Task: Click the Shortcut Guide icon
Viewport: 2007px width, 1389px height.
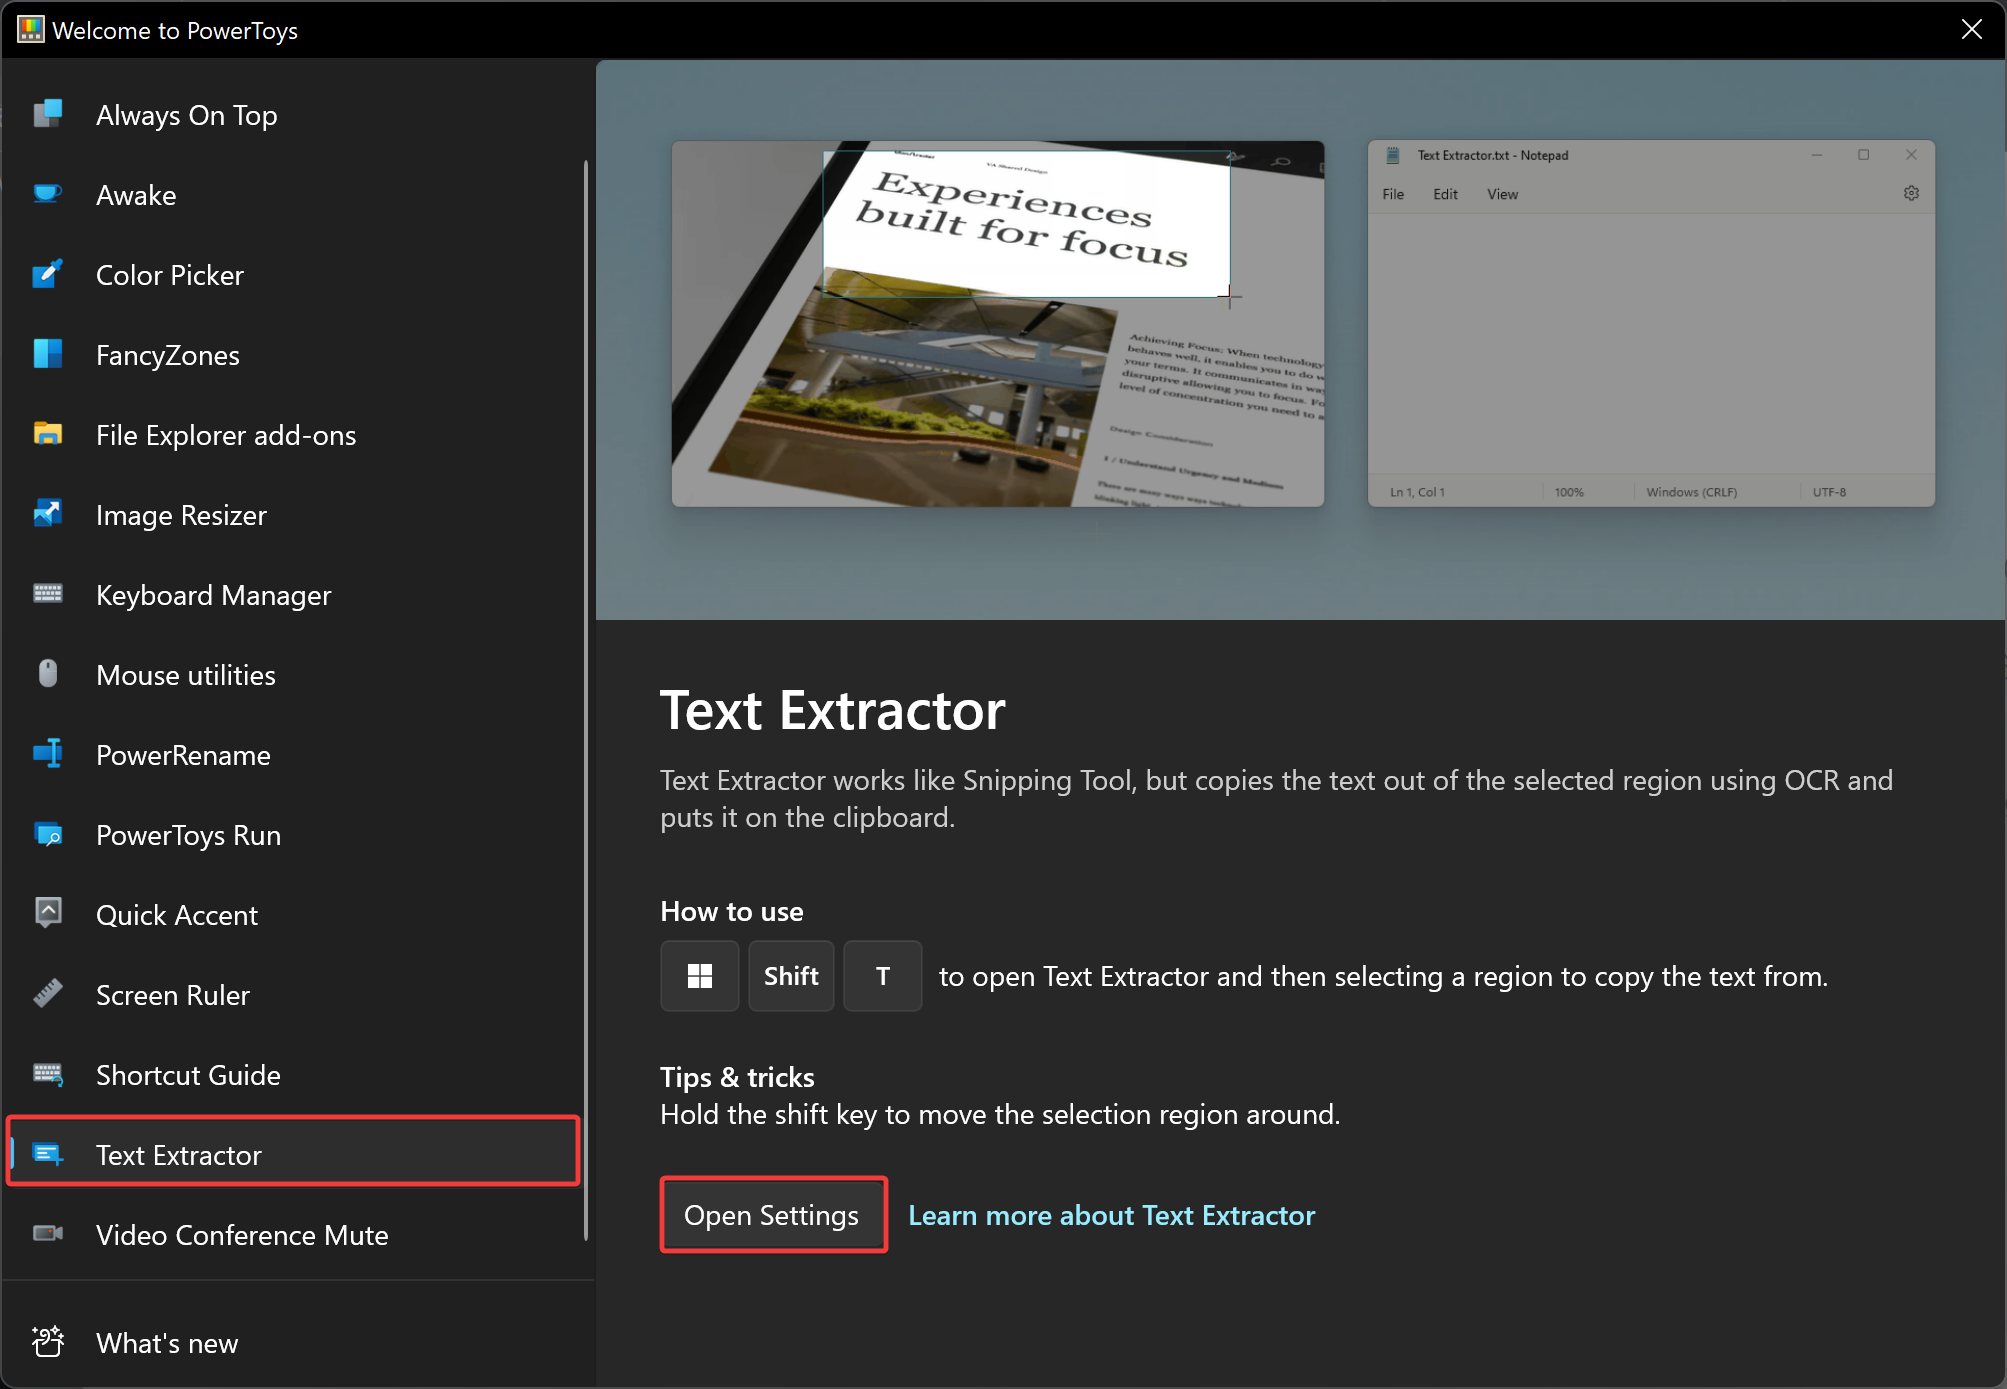Action: coord(48,1074)
